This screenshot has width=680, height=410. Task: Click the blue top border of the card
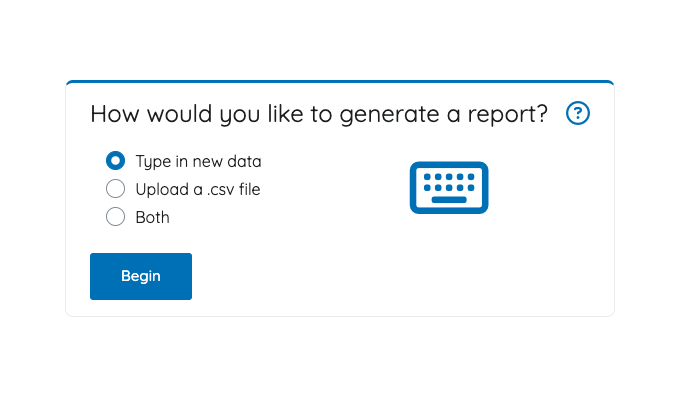340,82
